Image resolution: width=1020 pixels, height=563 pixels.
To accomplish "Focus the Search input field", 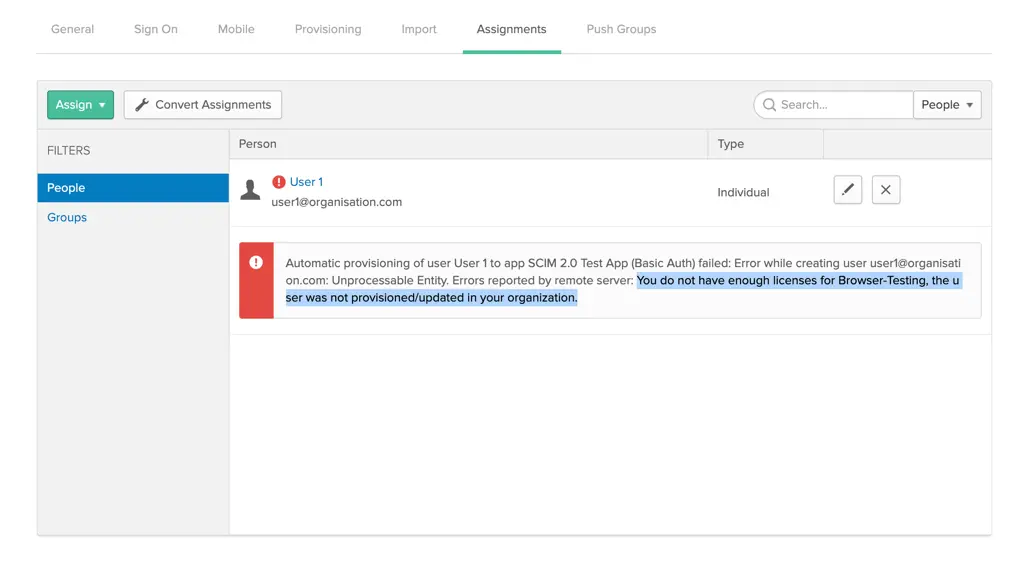I will tap(842, 105).
